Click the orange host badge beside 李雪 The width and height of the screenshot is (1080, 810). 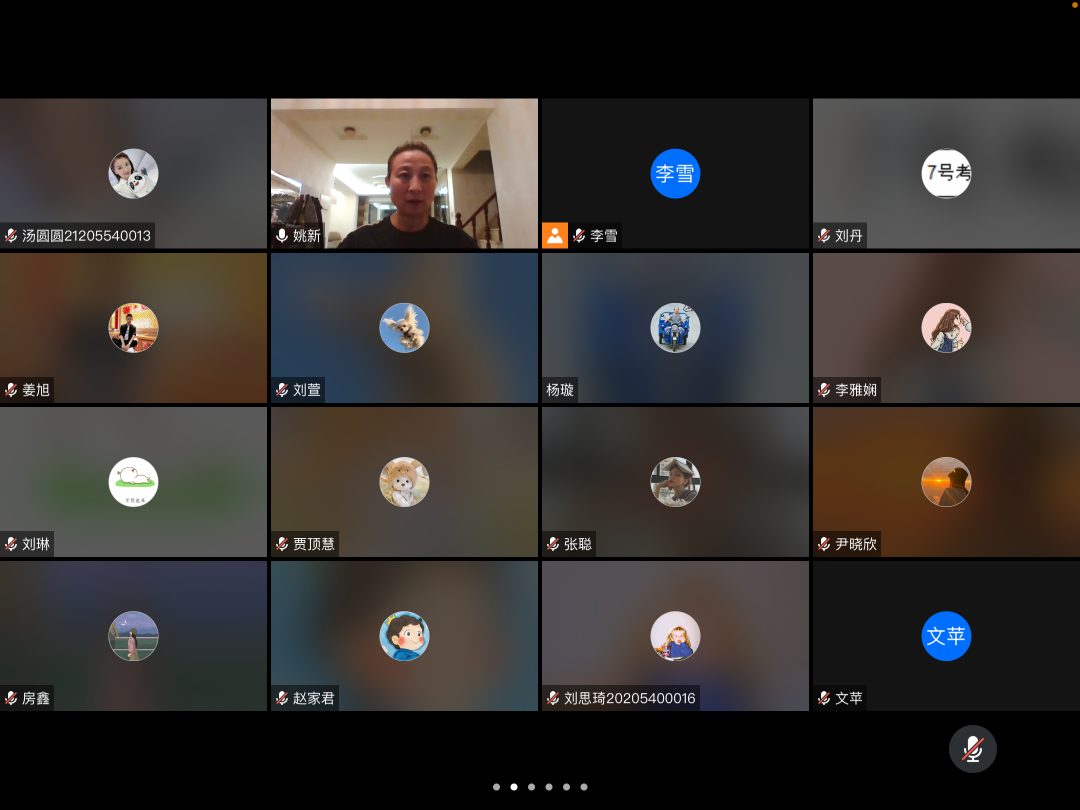[554, 236]
